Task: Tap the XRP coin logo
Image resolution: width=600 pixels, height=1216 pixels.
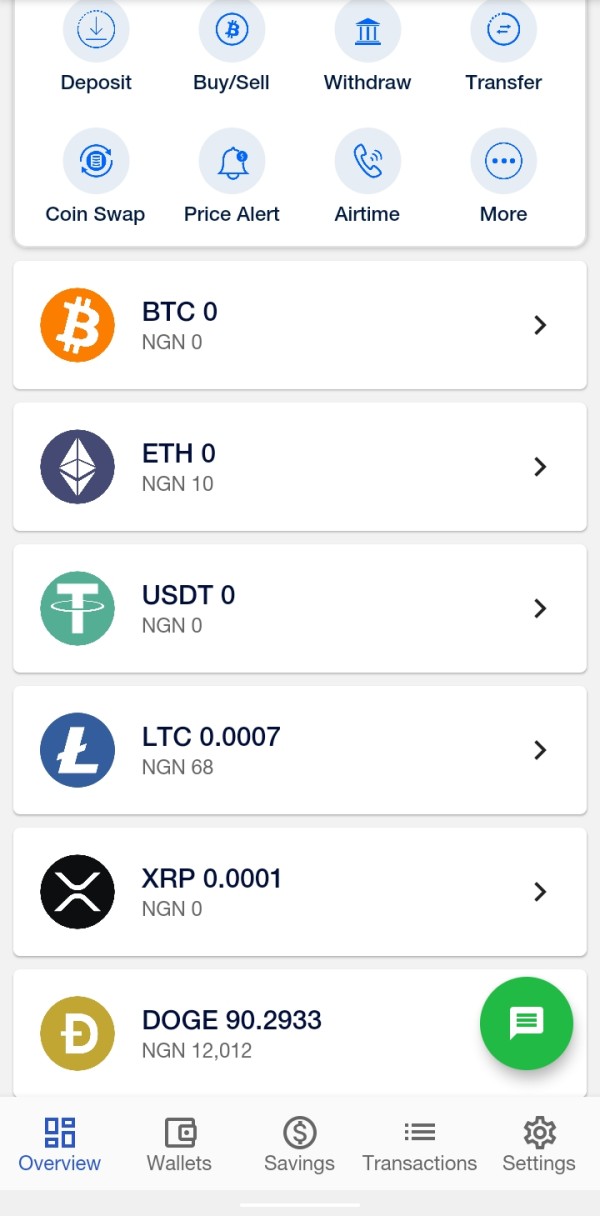Action: coord(78,892)
